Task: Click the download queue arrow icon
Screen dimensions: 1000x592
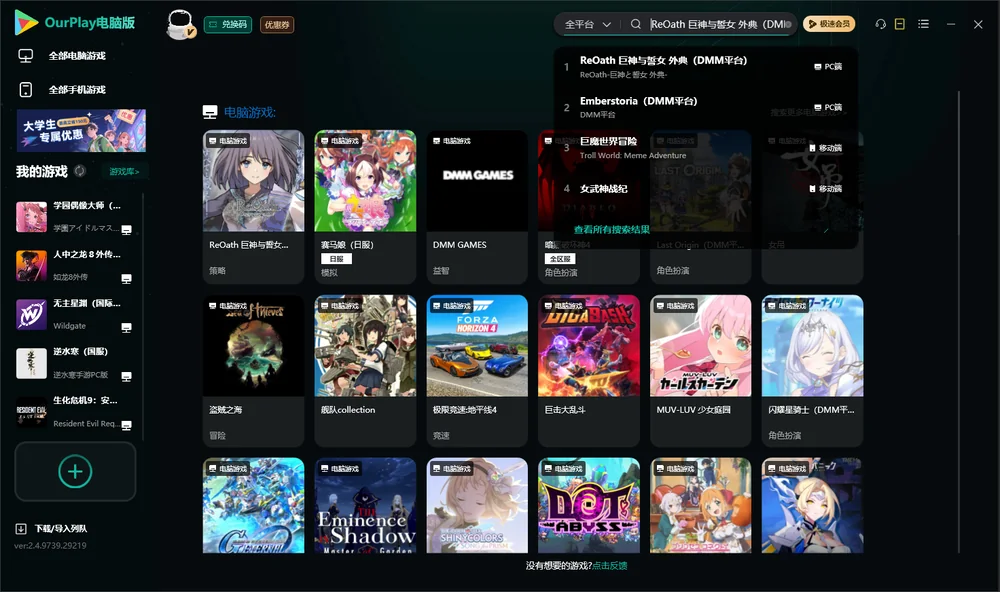Action: 21,529
